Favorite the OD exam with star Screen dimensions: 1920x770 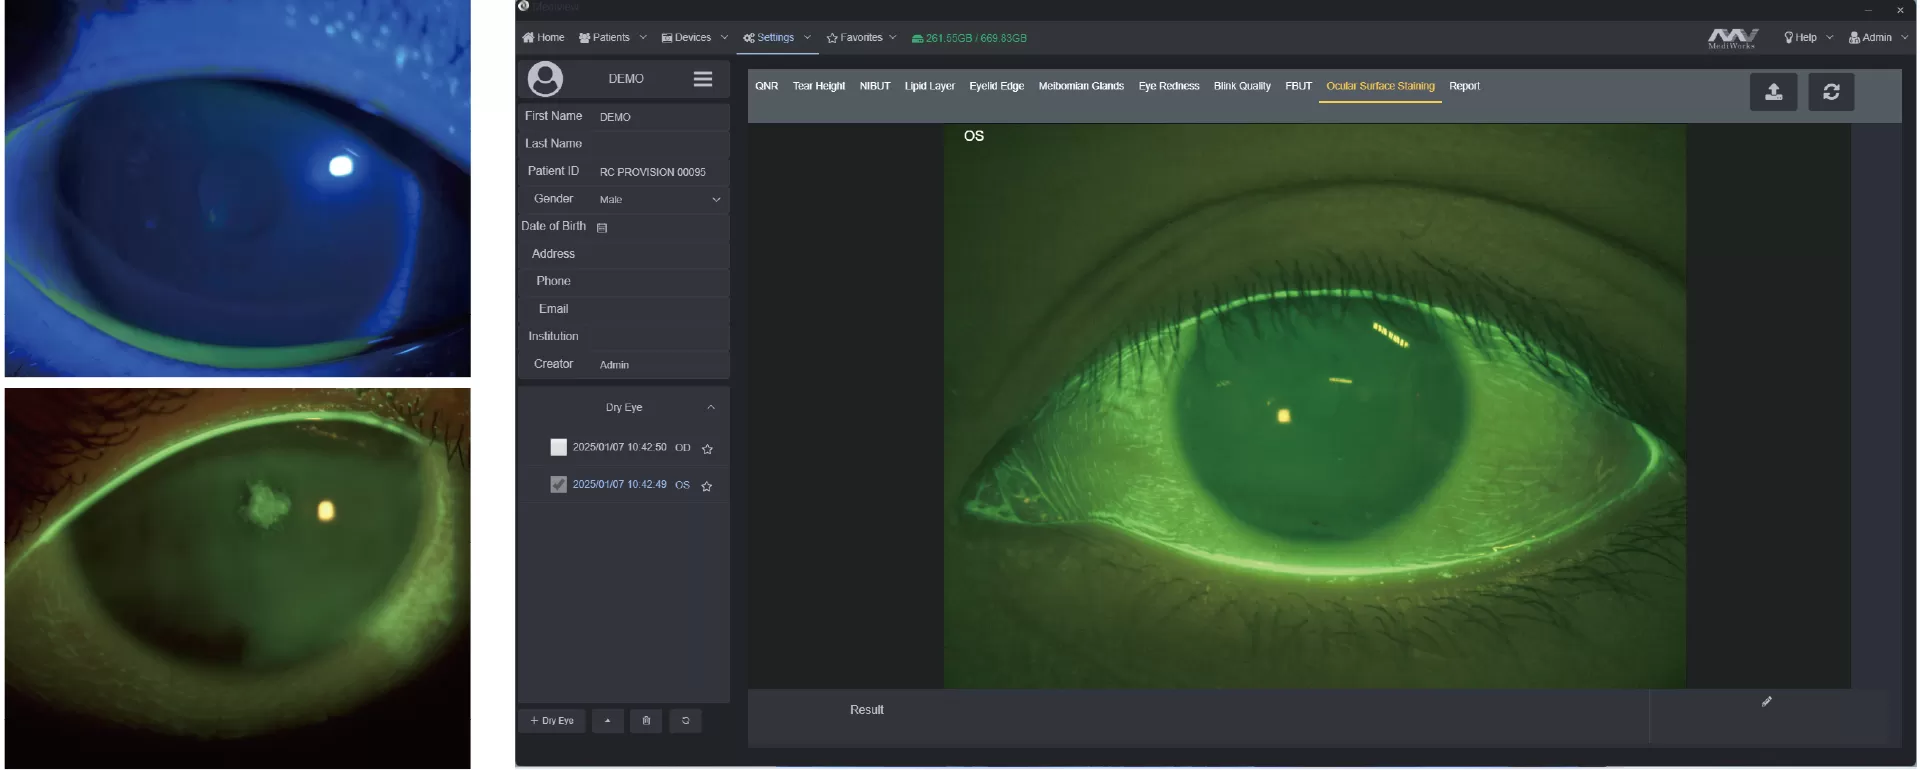click(707, 449)
